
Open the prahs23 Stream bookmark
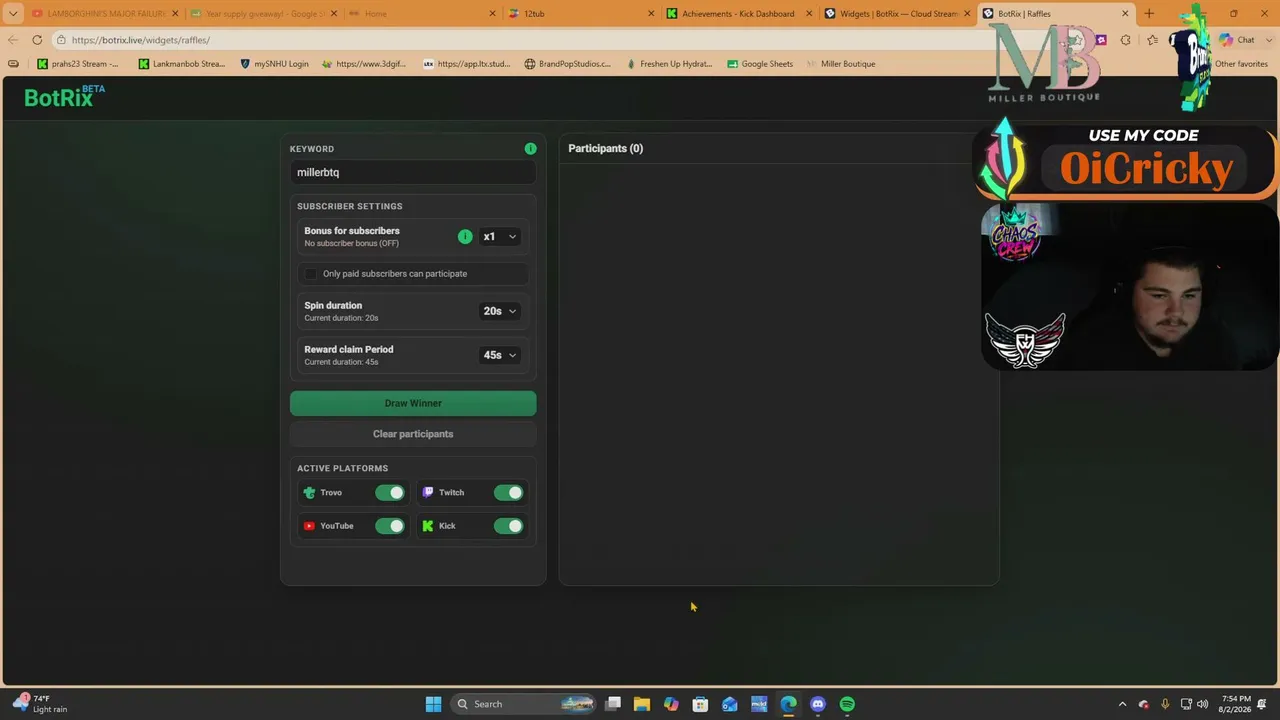[78, 64]
